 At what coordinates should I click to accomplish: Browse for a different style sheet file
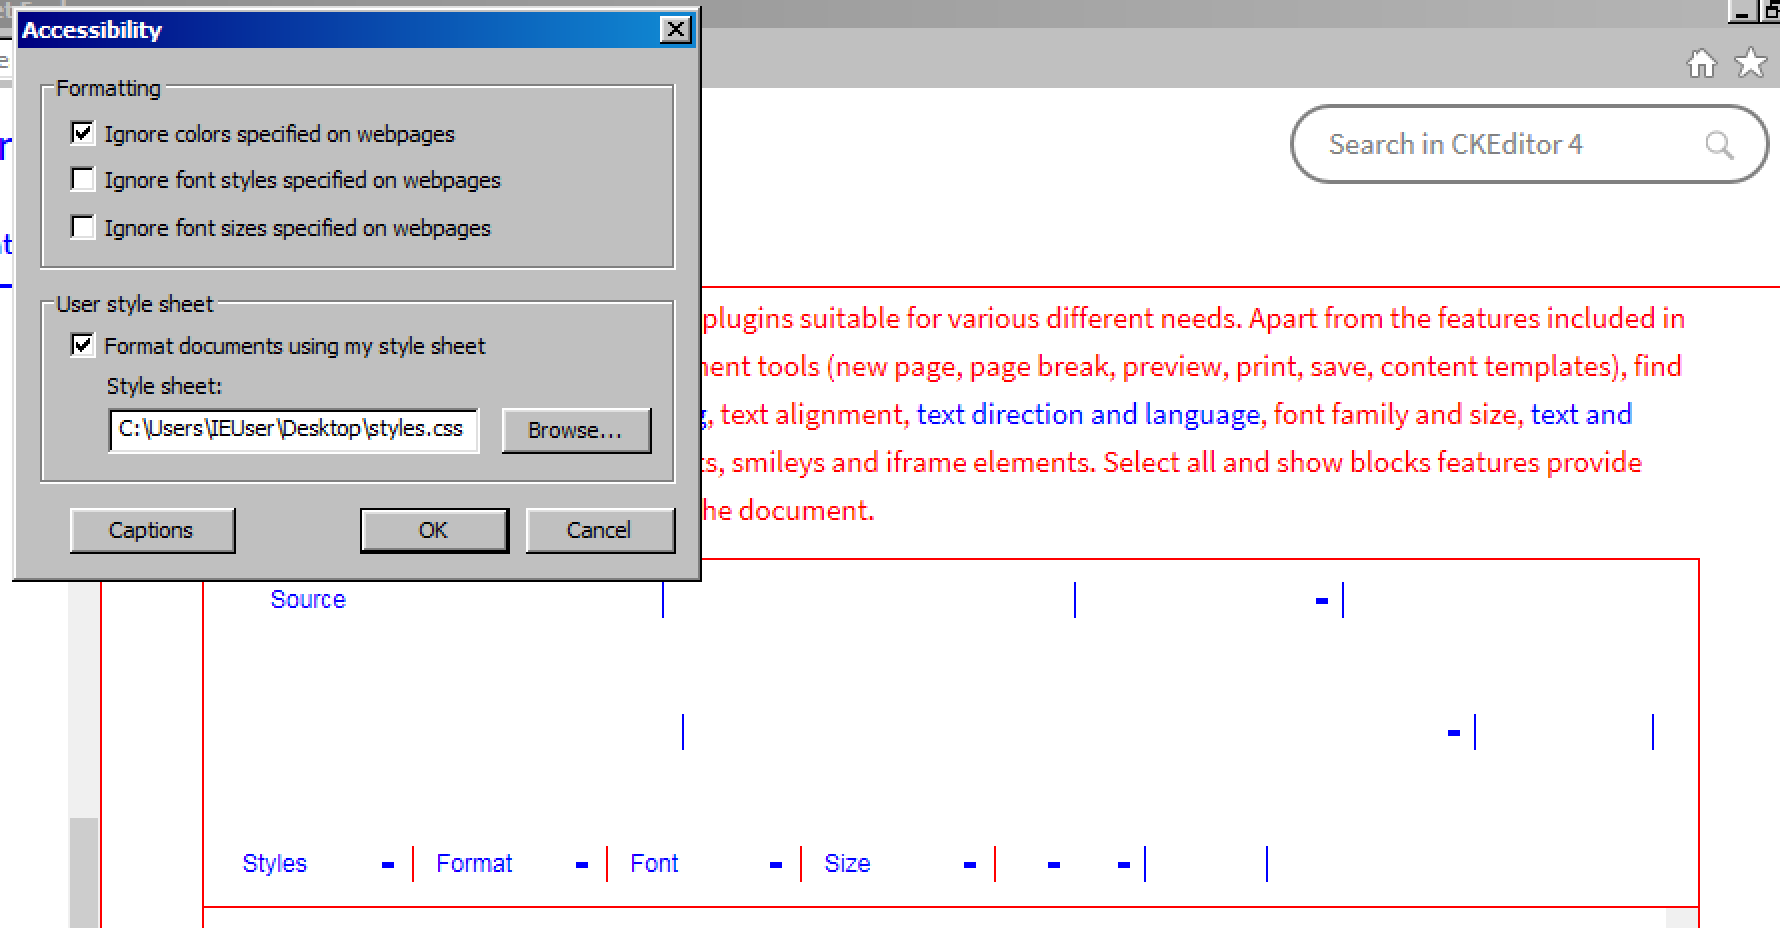coord(576,430)
